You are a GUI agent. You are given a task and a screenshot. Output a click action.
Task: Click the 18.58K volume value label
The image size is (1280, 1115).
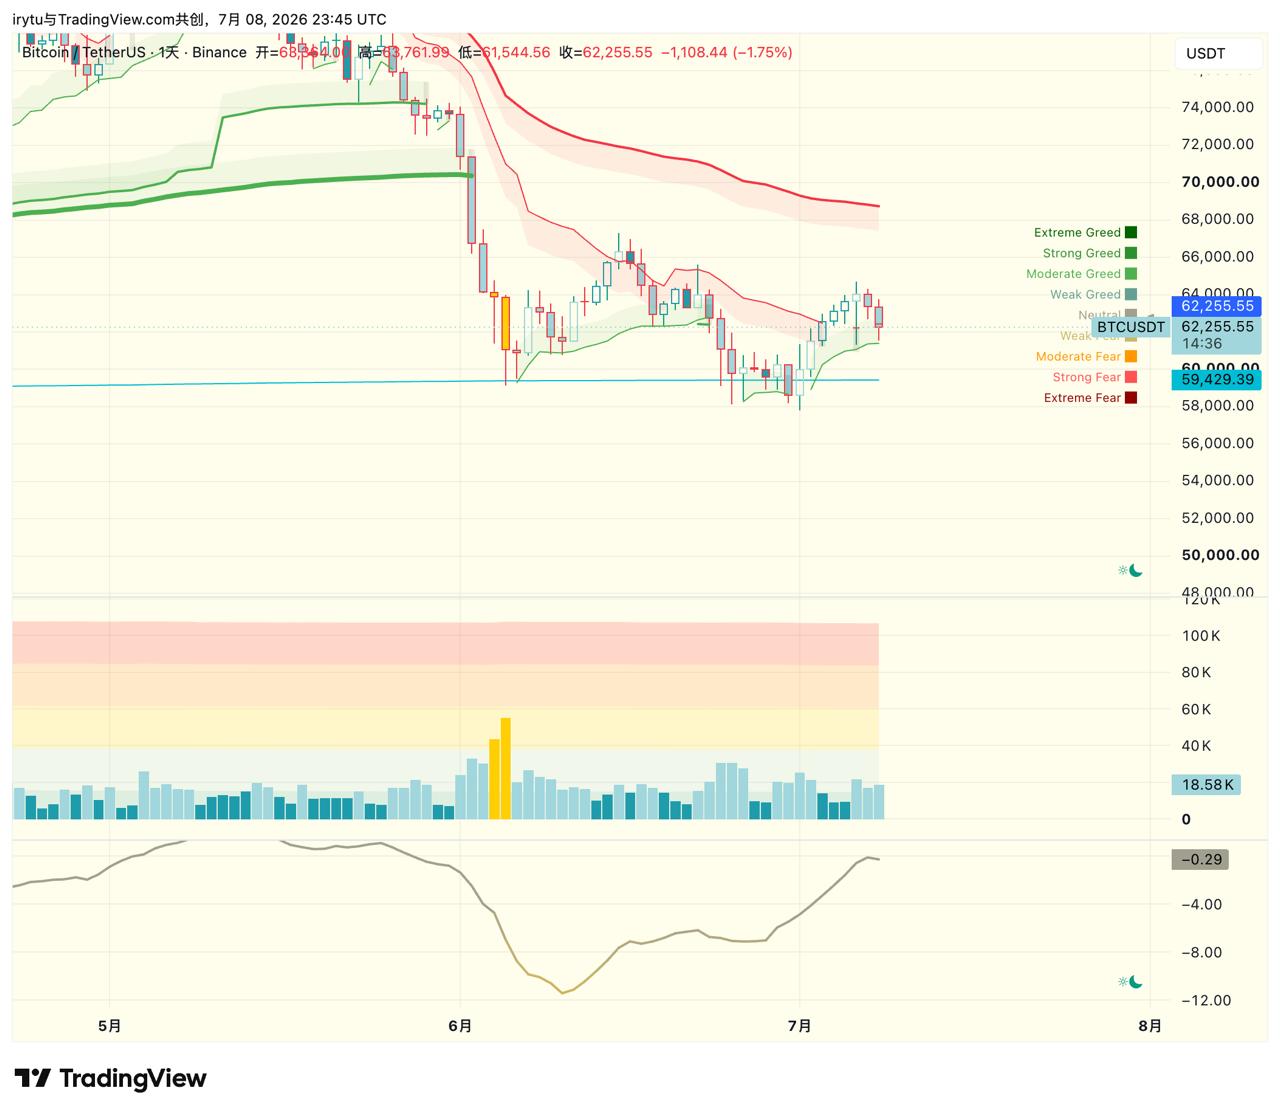click(x=1206, y=785)
